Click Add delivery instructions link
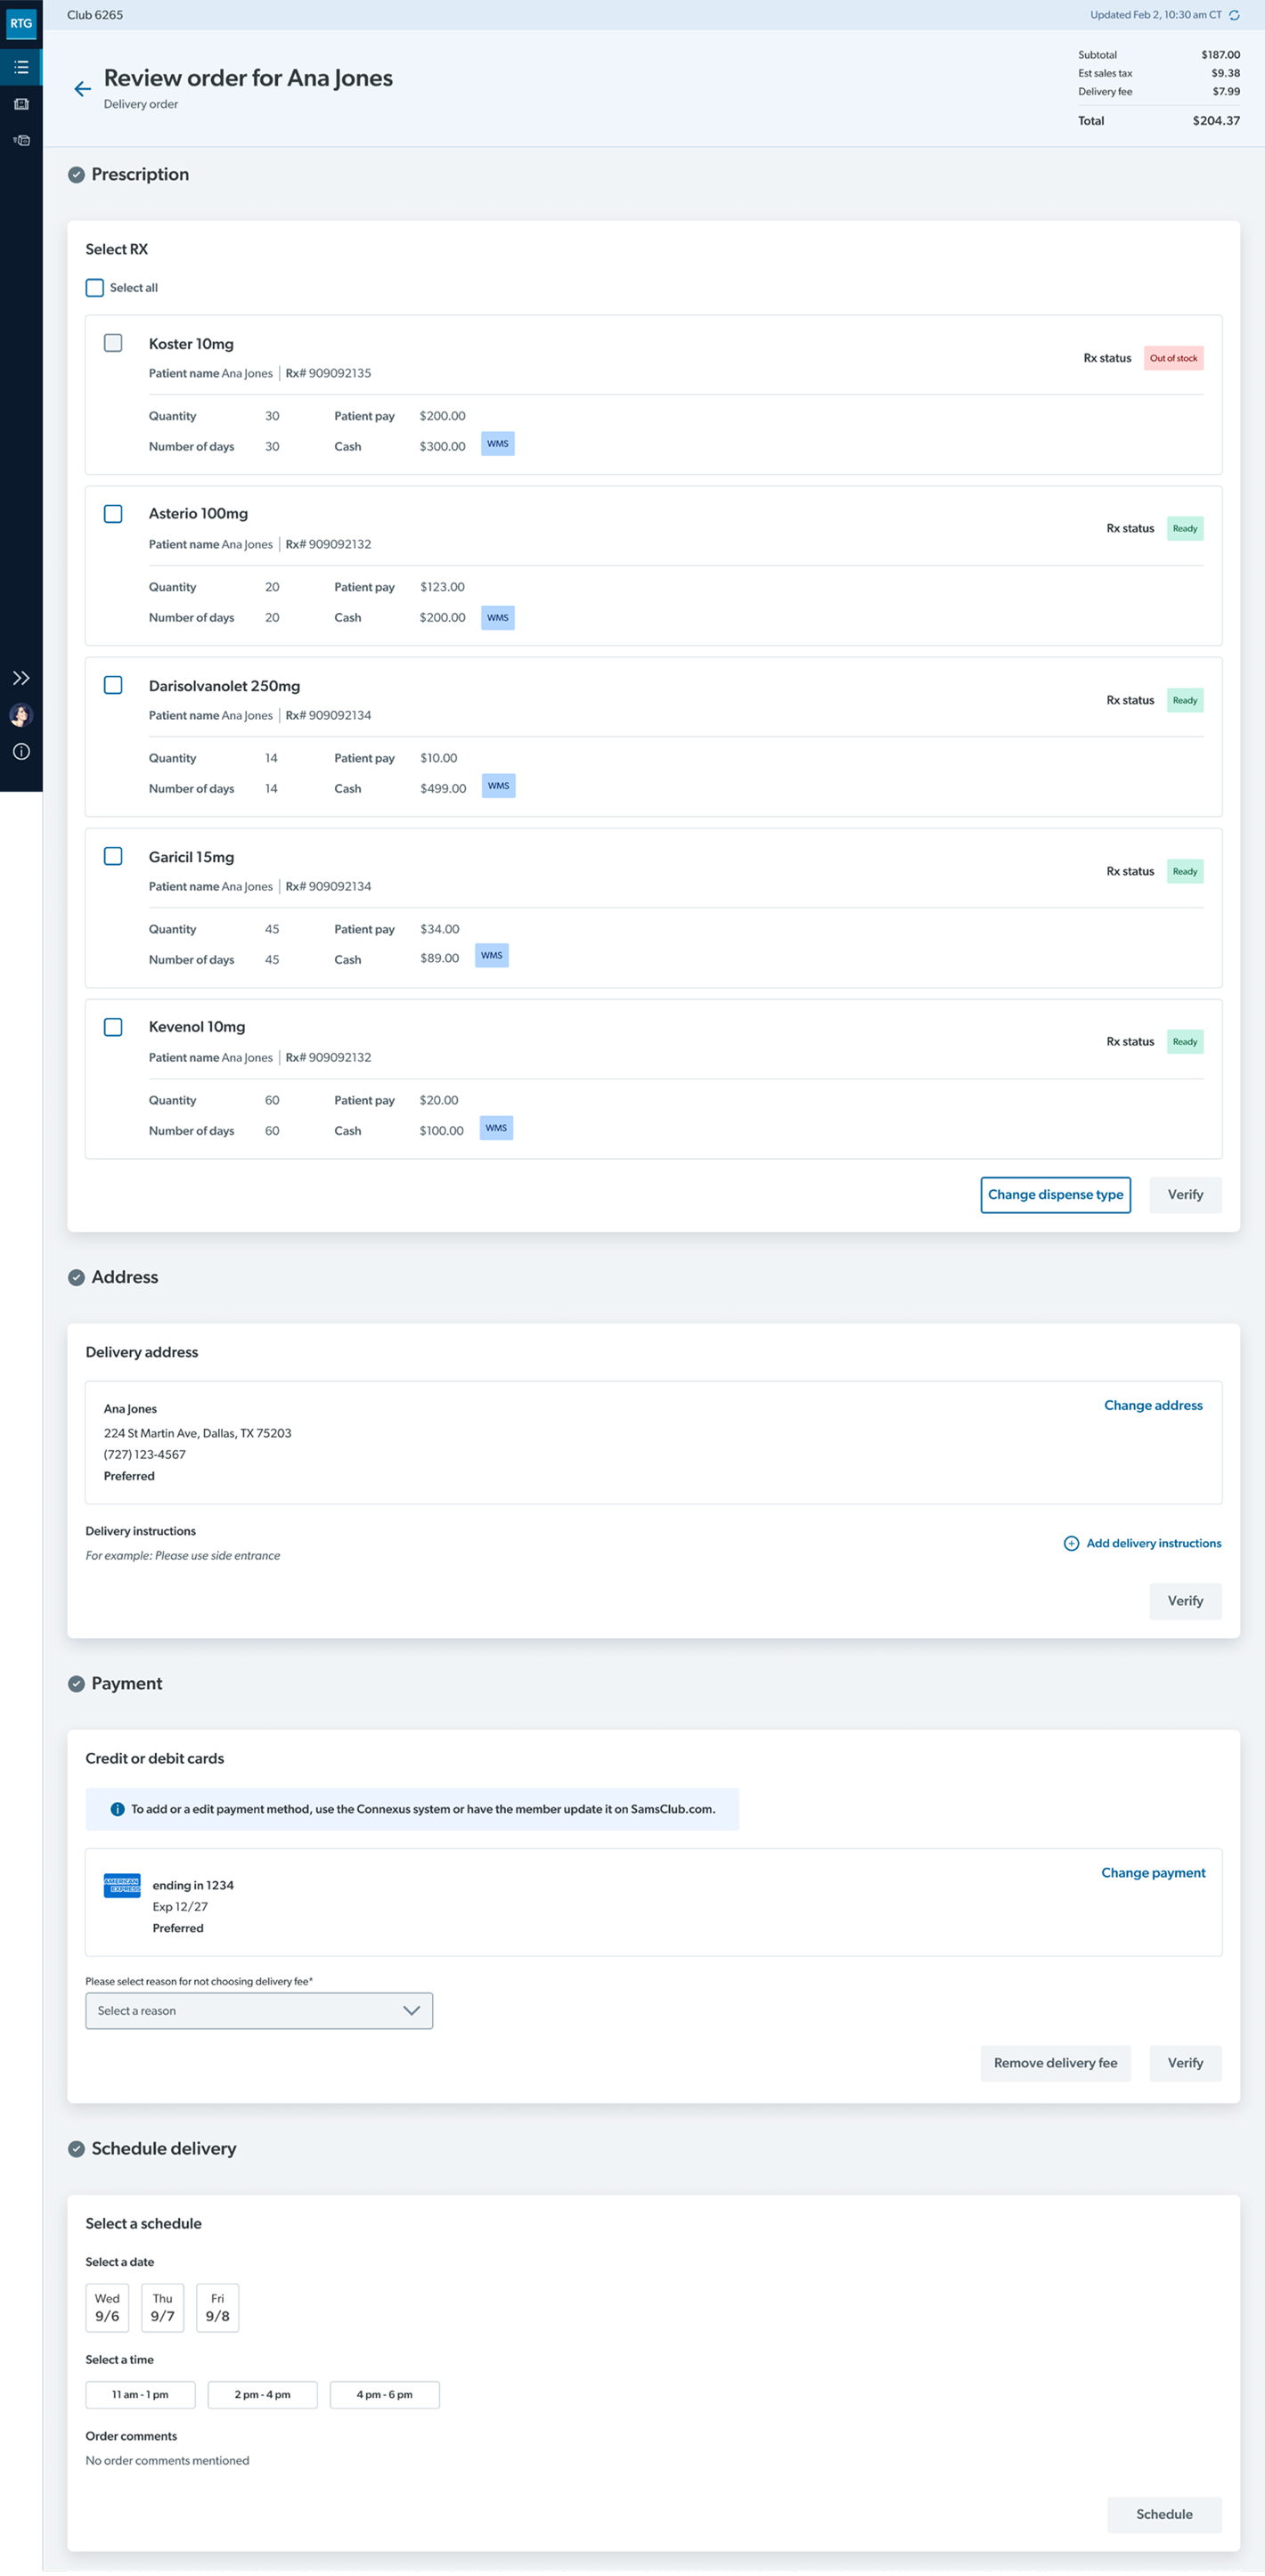1265x2576 pixels. click(x=1154, y=1544)
